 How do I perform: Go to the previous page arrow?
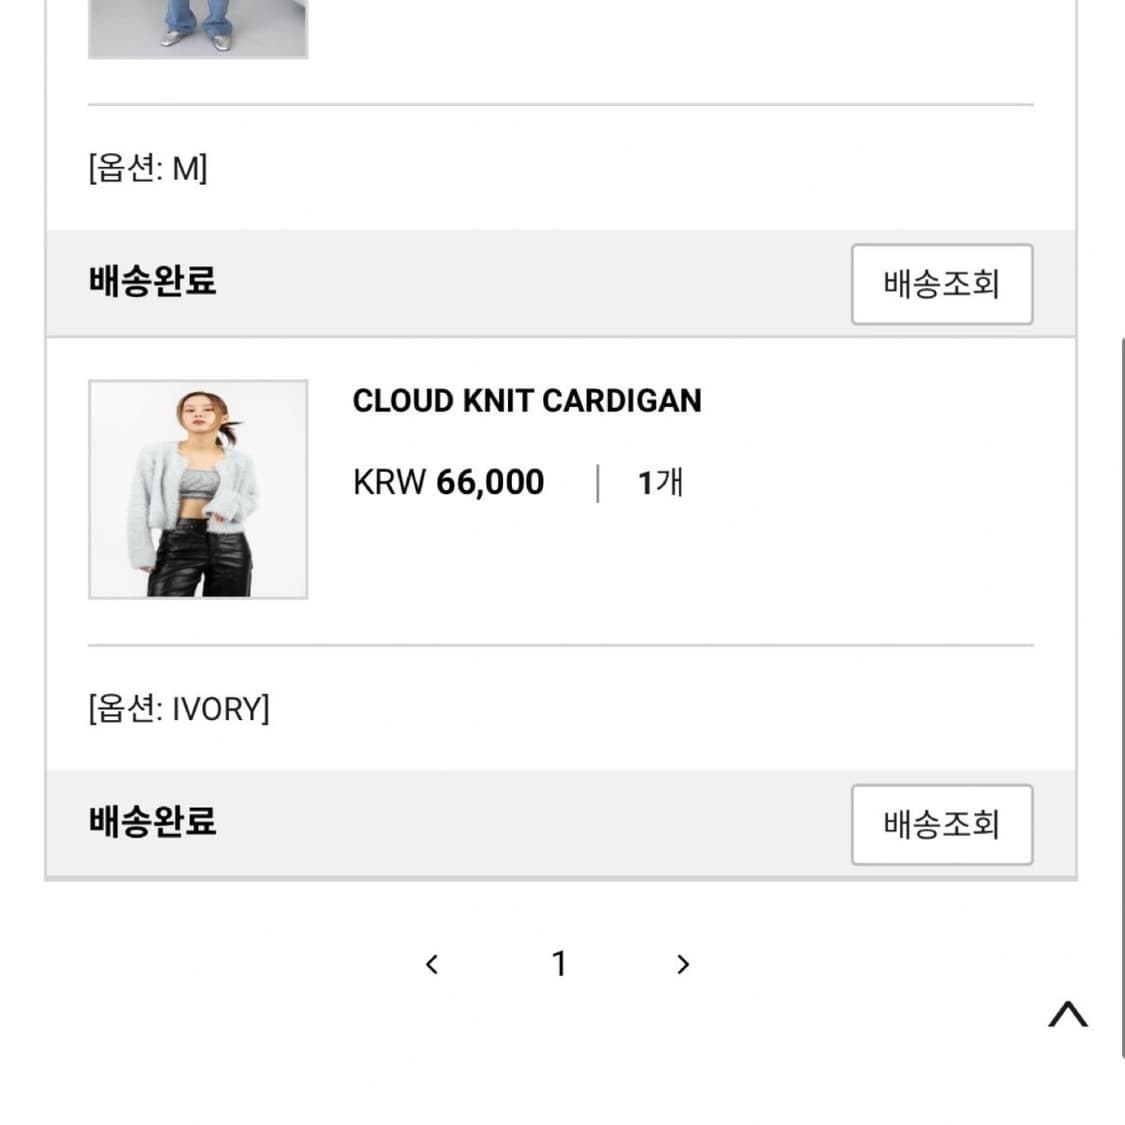click(x=432, y=964)
